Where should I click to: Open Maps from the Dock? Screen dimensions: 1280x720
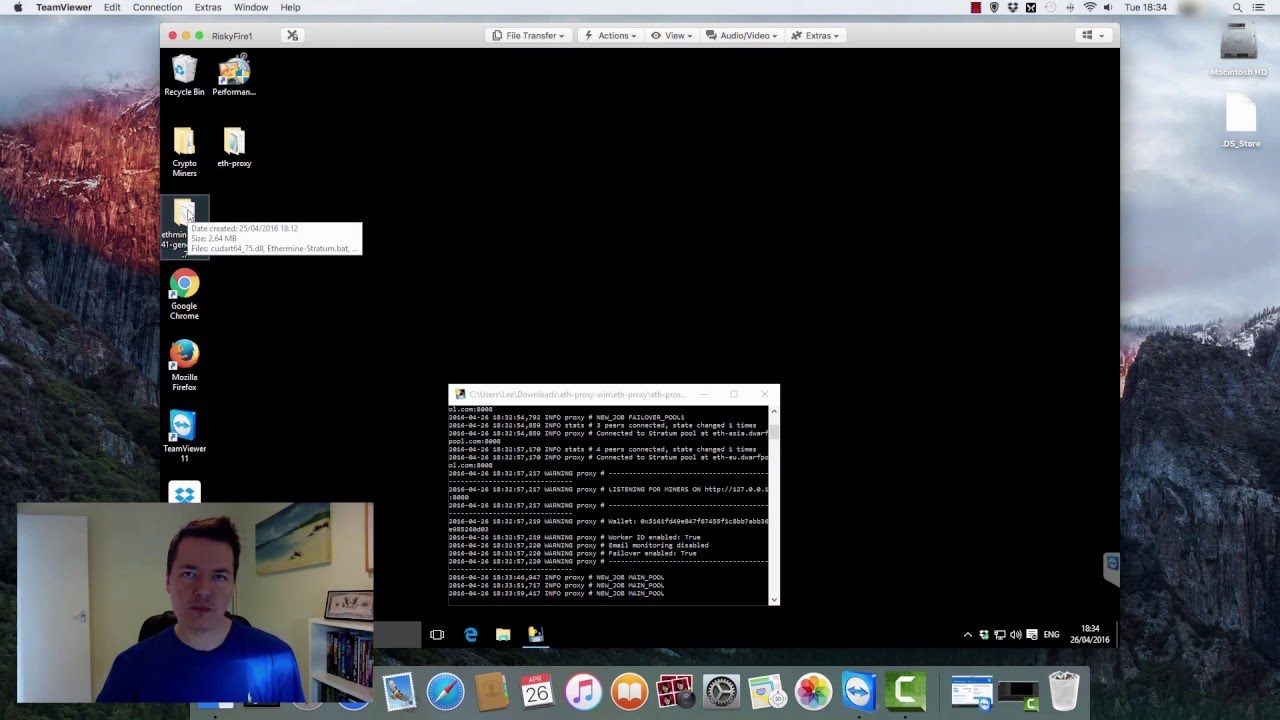pos(767,691)
